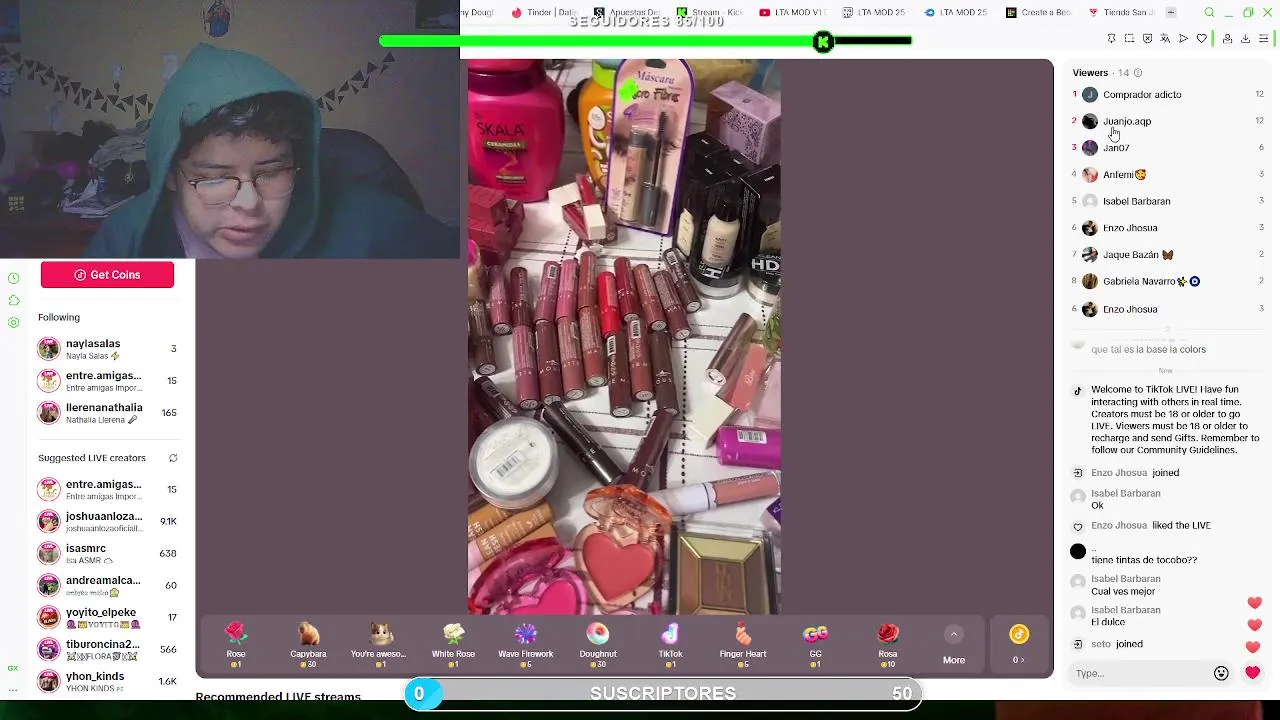Open joshuaanloza suggested live creator
This screenshot has height=720, width=1280.
[x=107, y=521]
